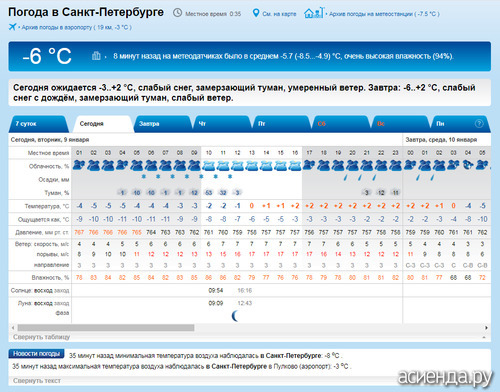This screenshot has width=500, height=392.
Task: Select the Чт forecast tab
Action: point(222,124)
